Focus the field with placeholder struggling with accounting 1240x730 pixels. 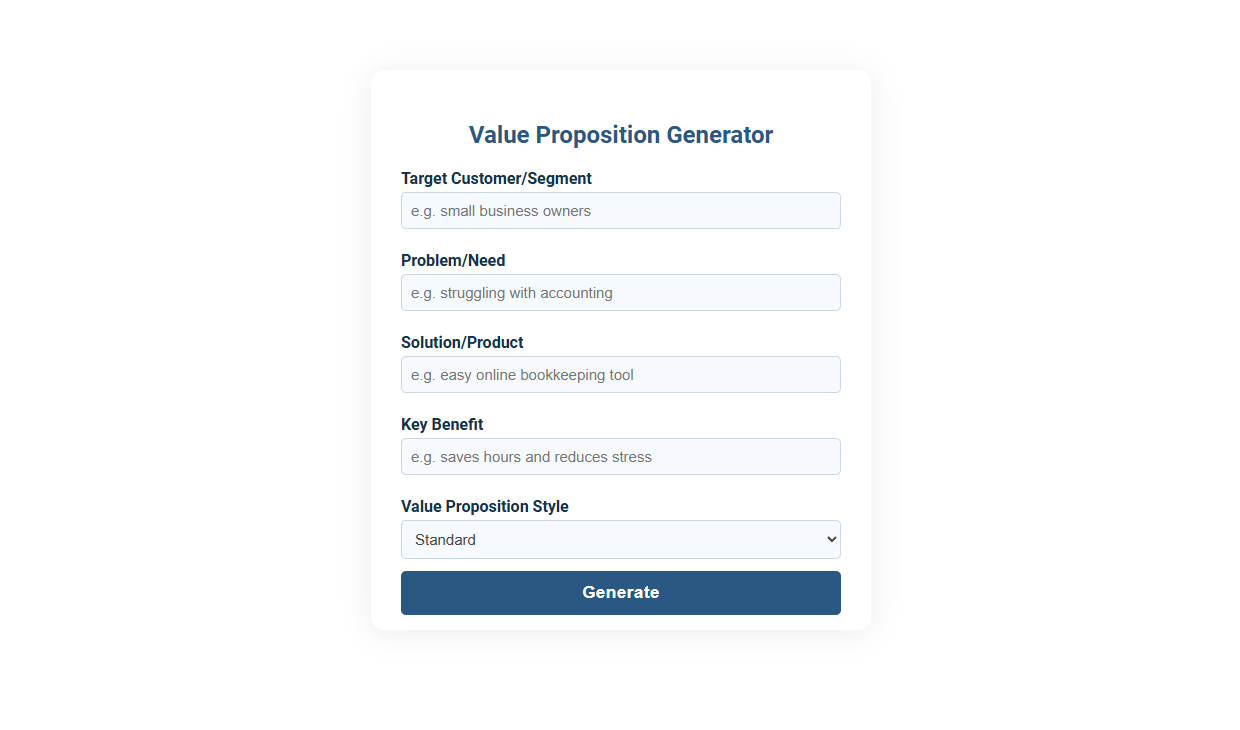point(620,292)
